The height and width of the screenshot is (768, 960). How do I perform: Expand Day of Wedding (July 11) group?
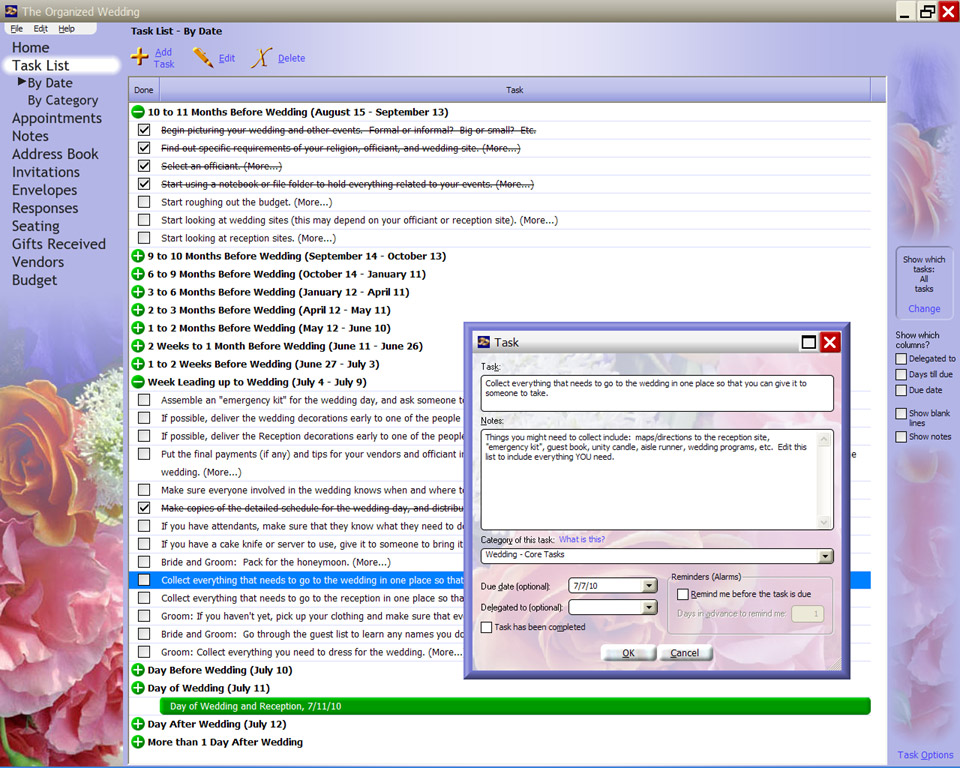point(138,688)
